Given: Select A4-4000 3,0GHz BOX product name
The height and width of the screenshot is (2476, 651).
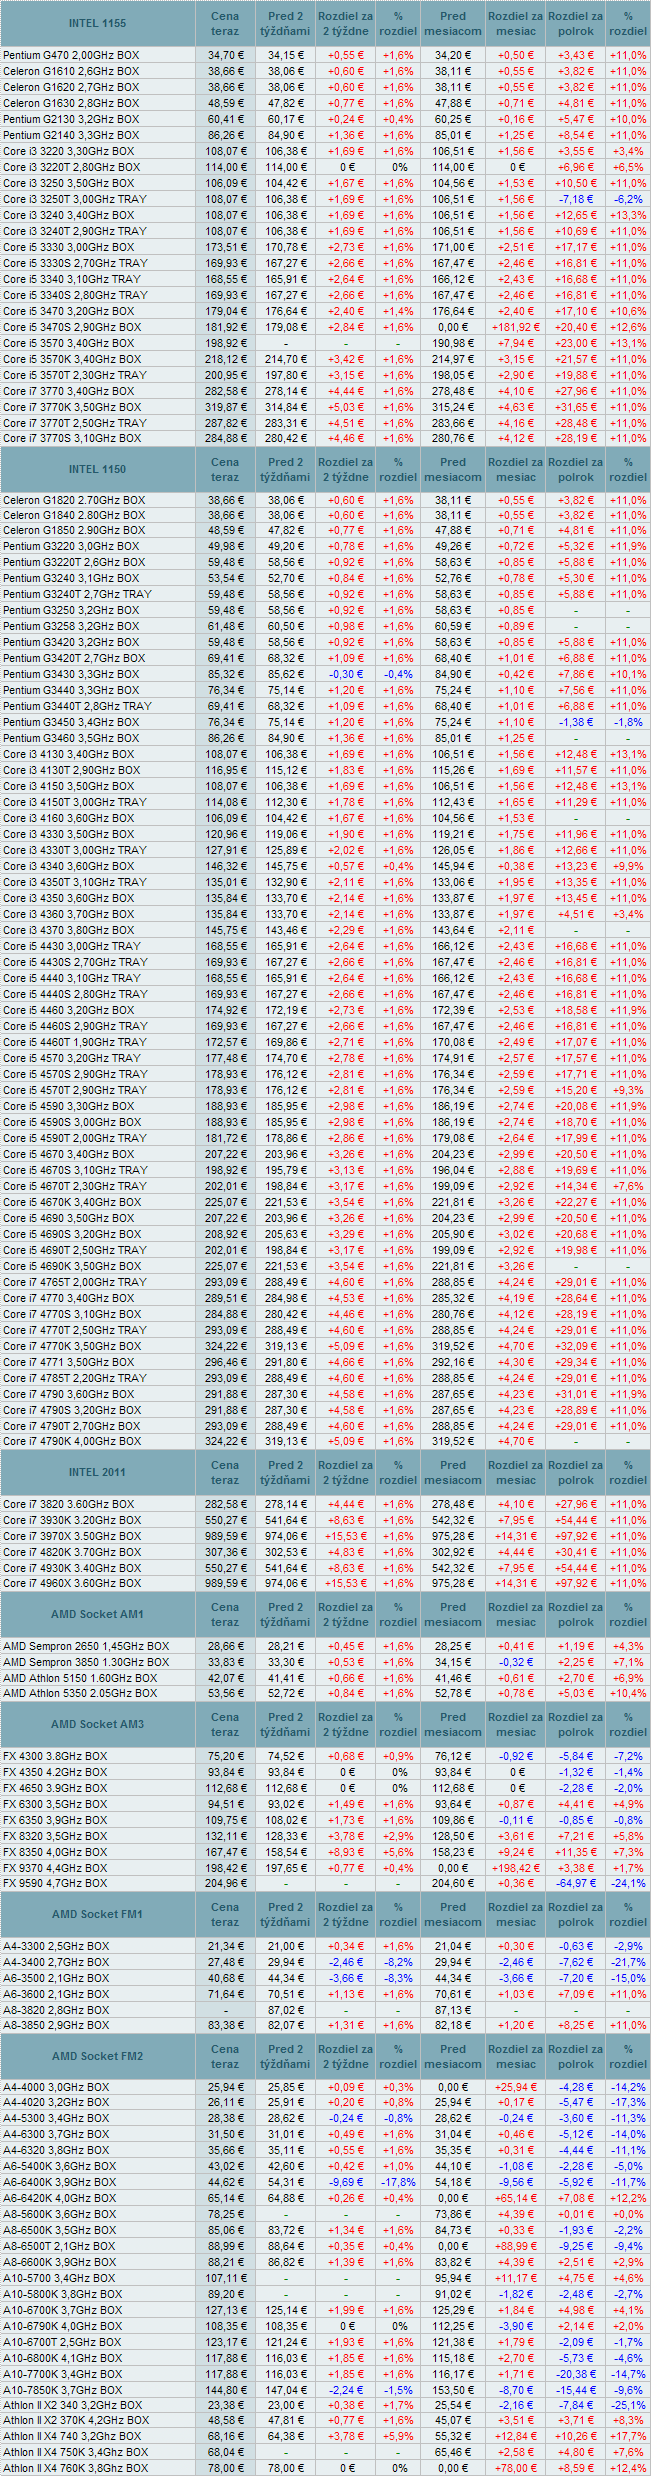Looking at the screenshot, I should 57,2087.
